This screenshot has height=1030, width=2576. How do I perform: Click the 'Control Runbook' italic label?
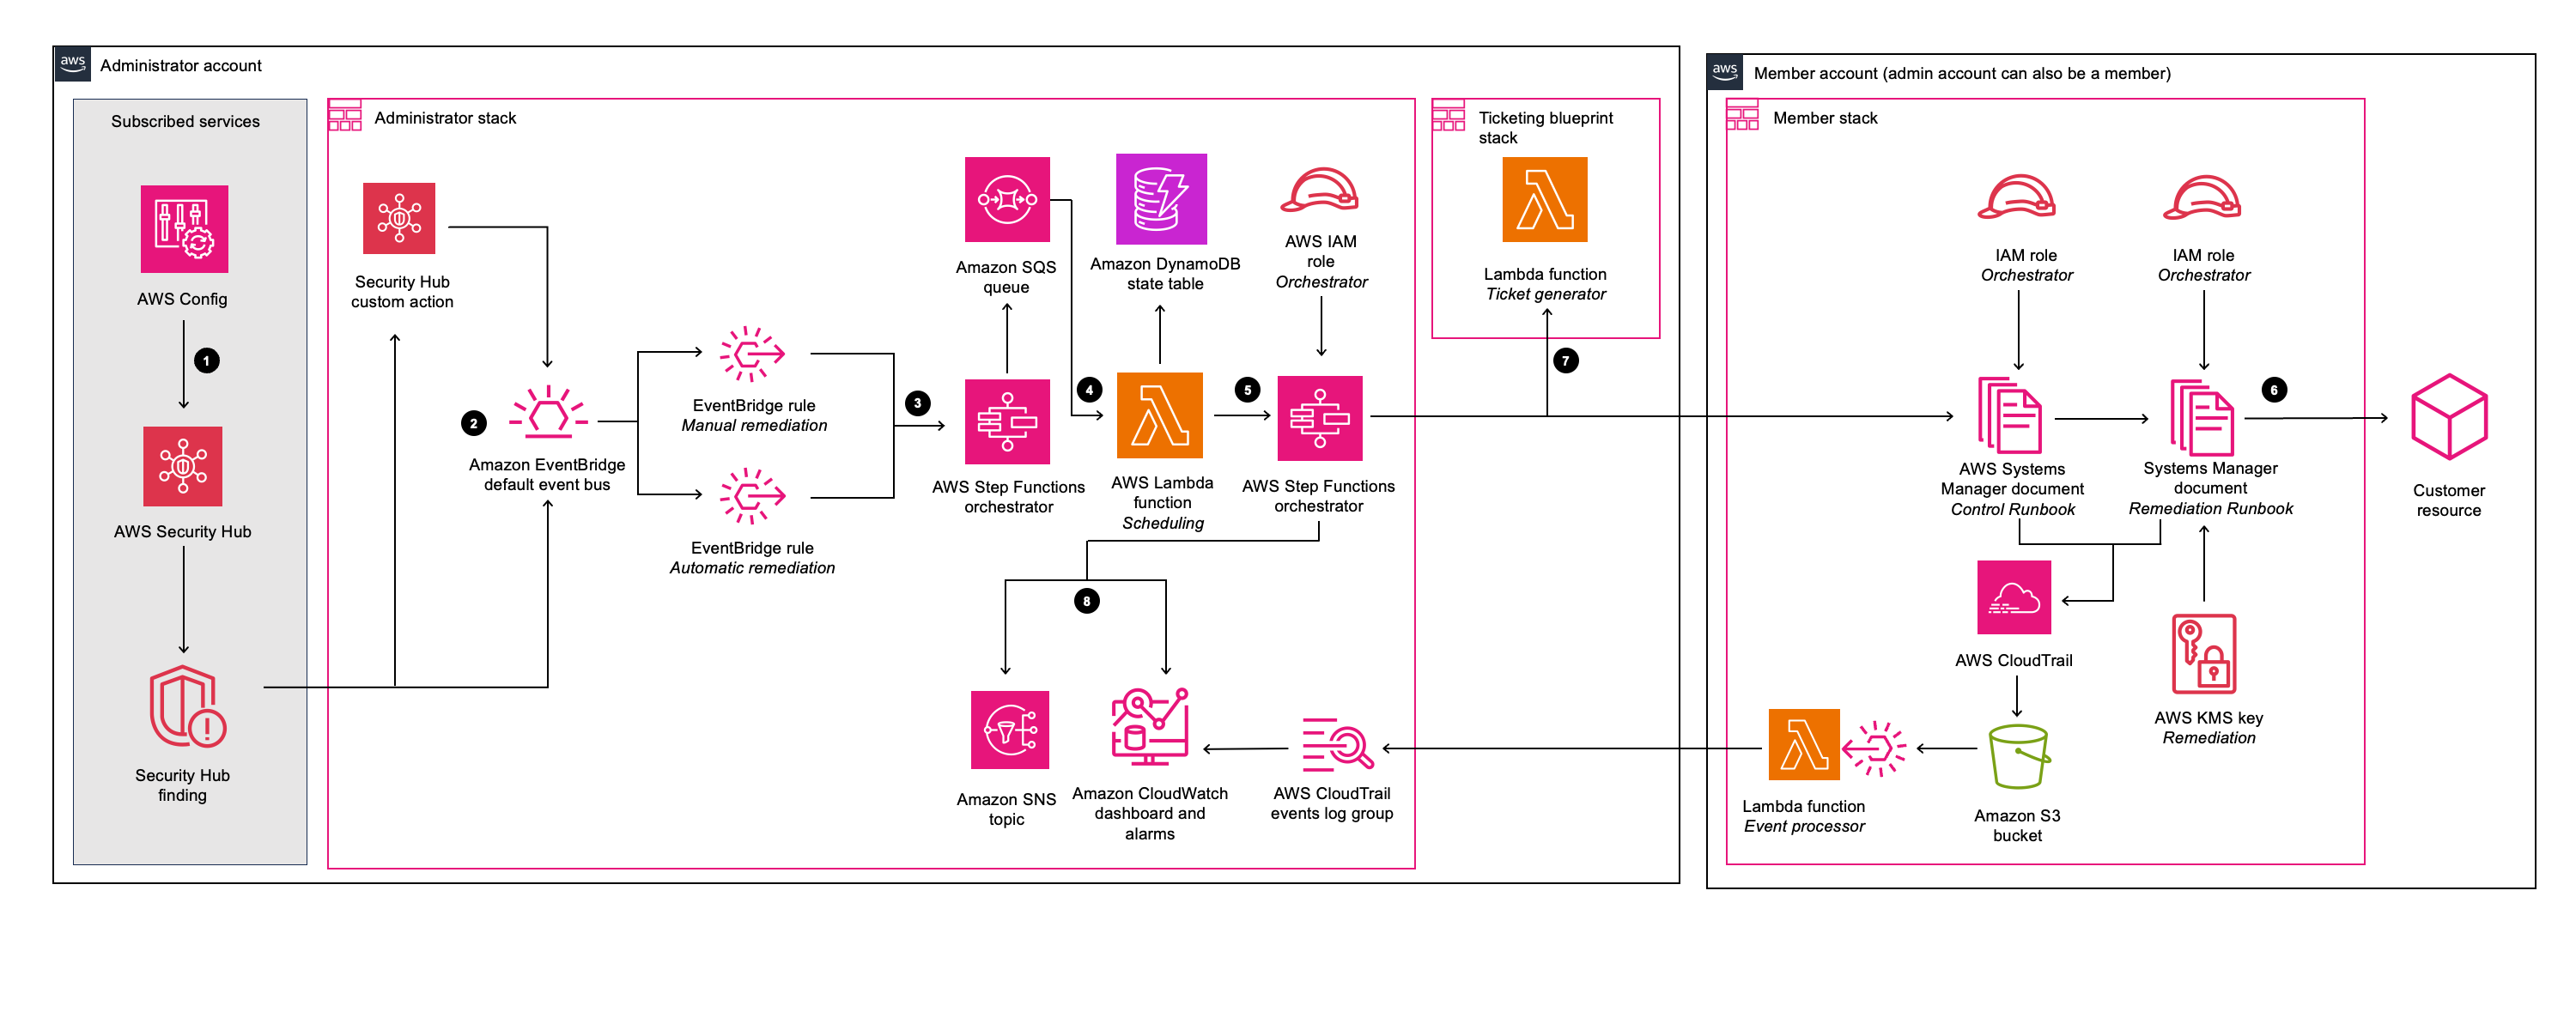2013,510
